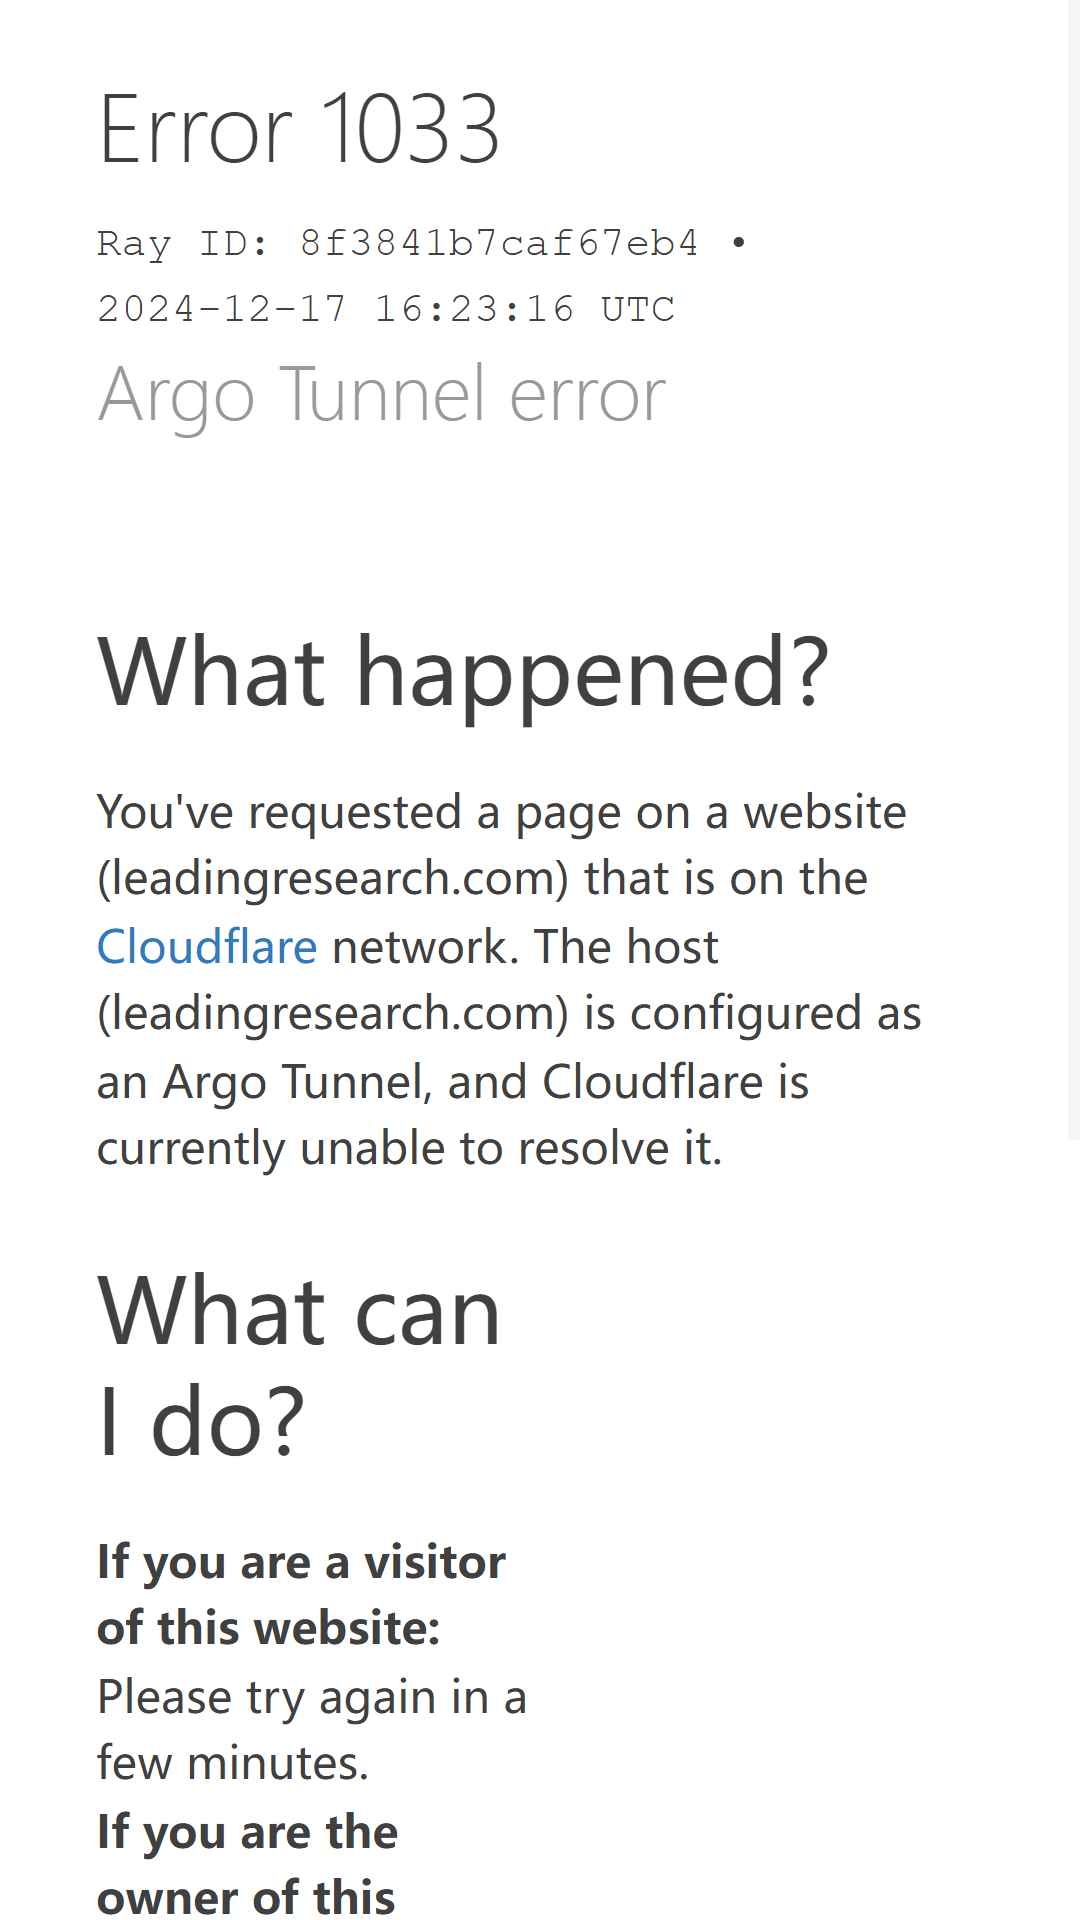Open the Cloudflare link
This screenshot has width=1080, height=1920.
(x=207, y=946)
